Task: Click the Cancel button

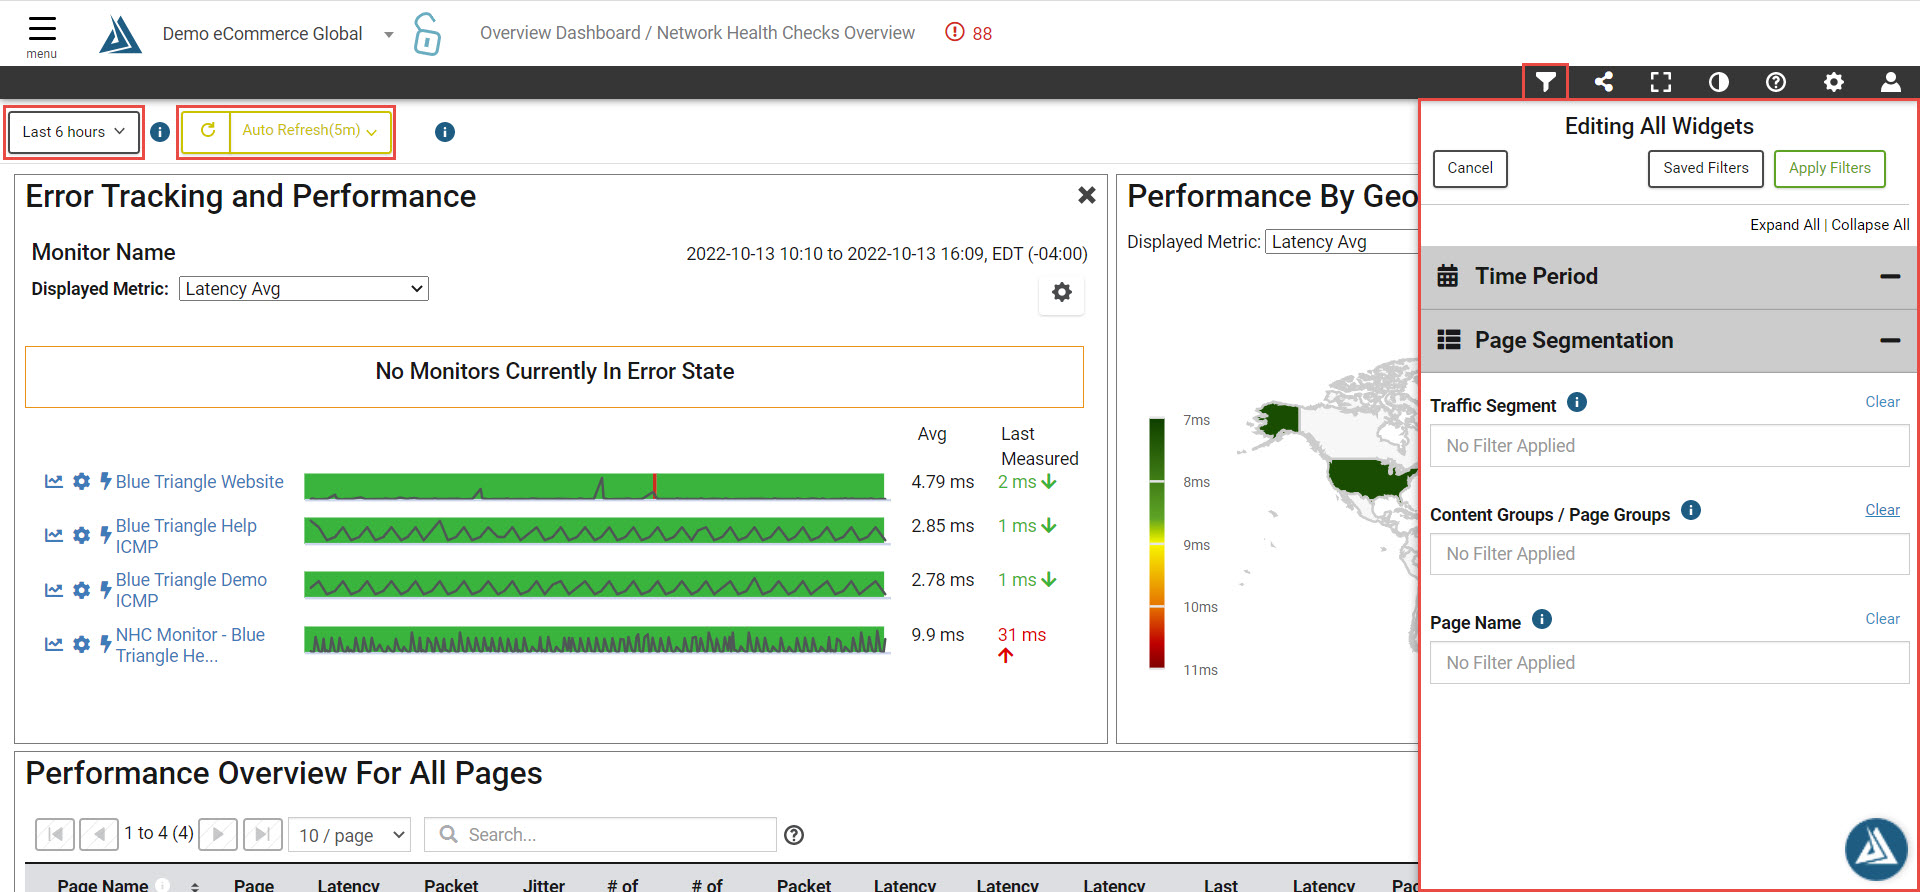Action: pos(1470,168)
